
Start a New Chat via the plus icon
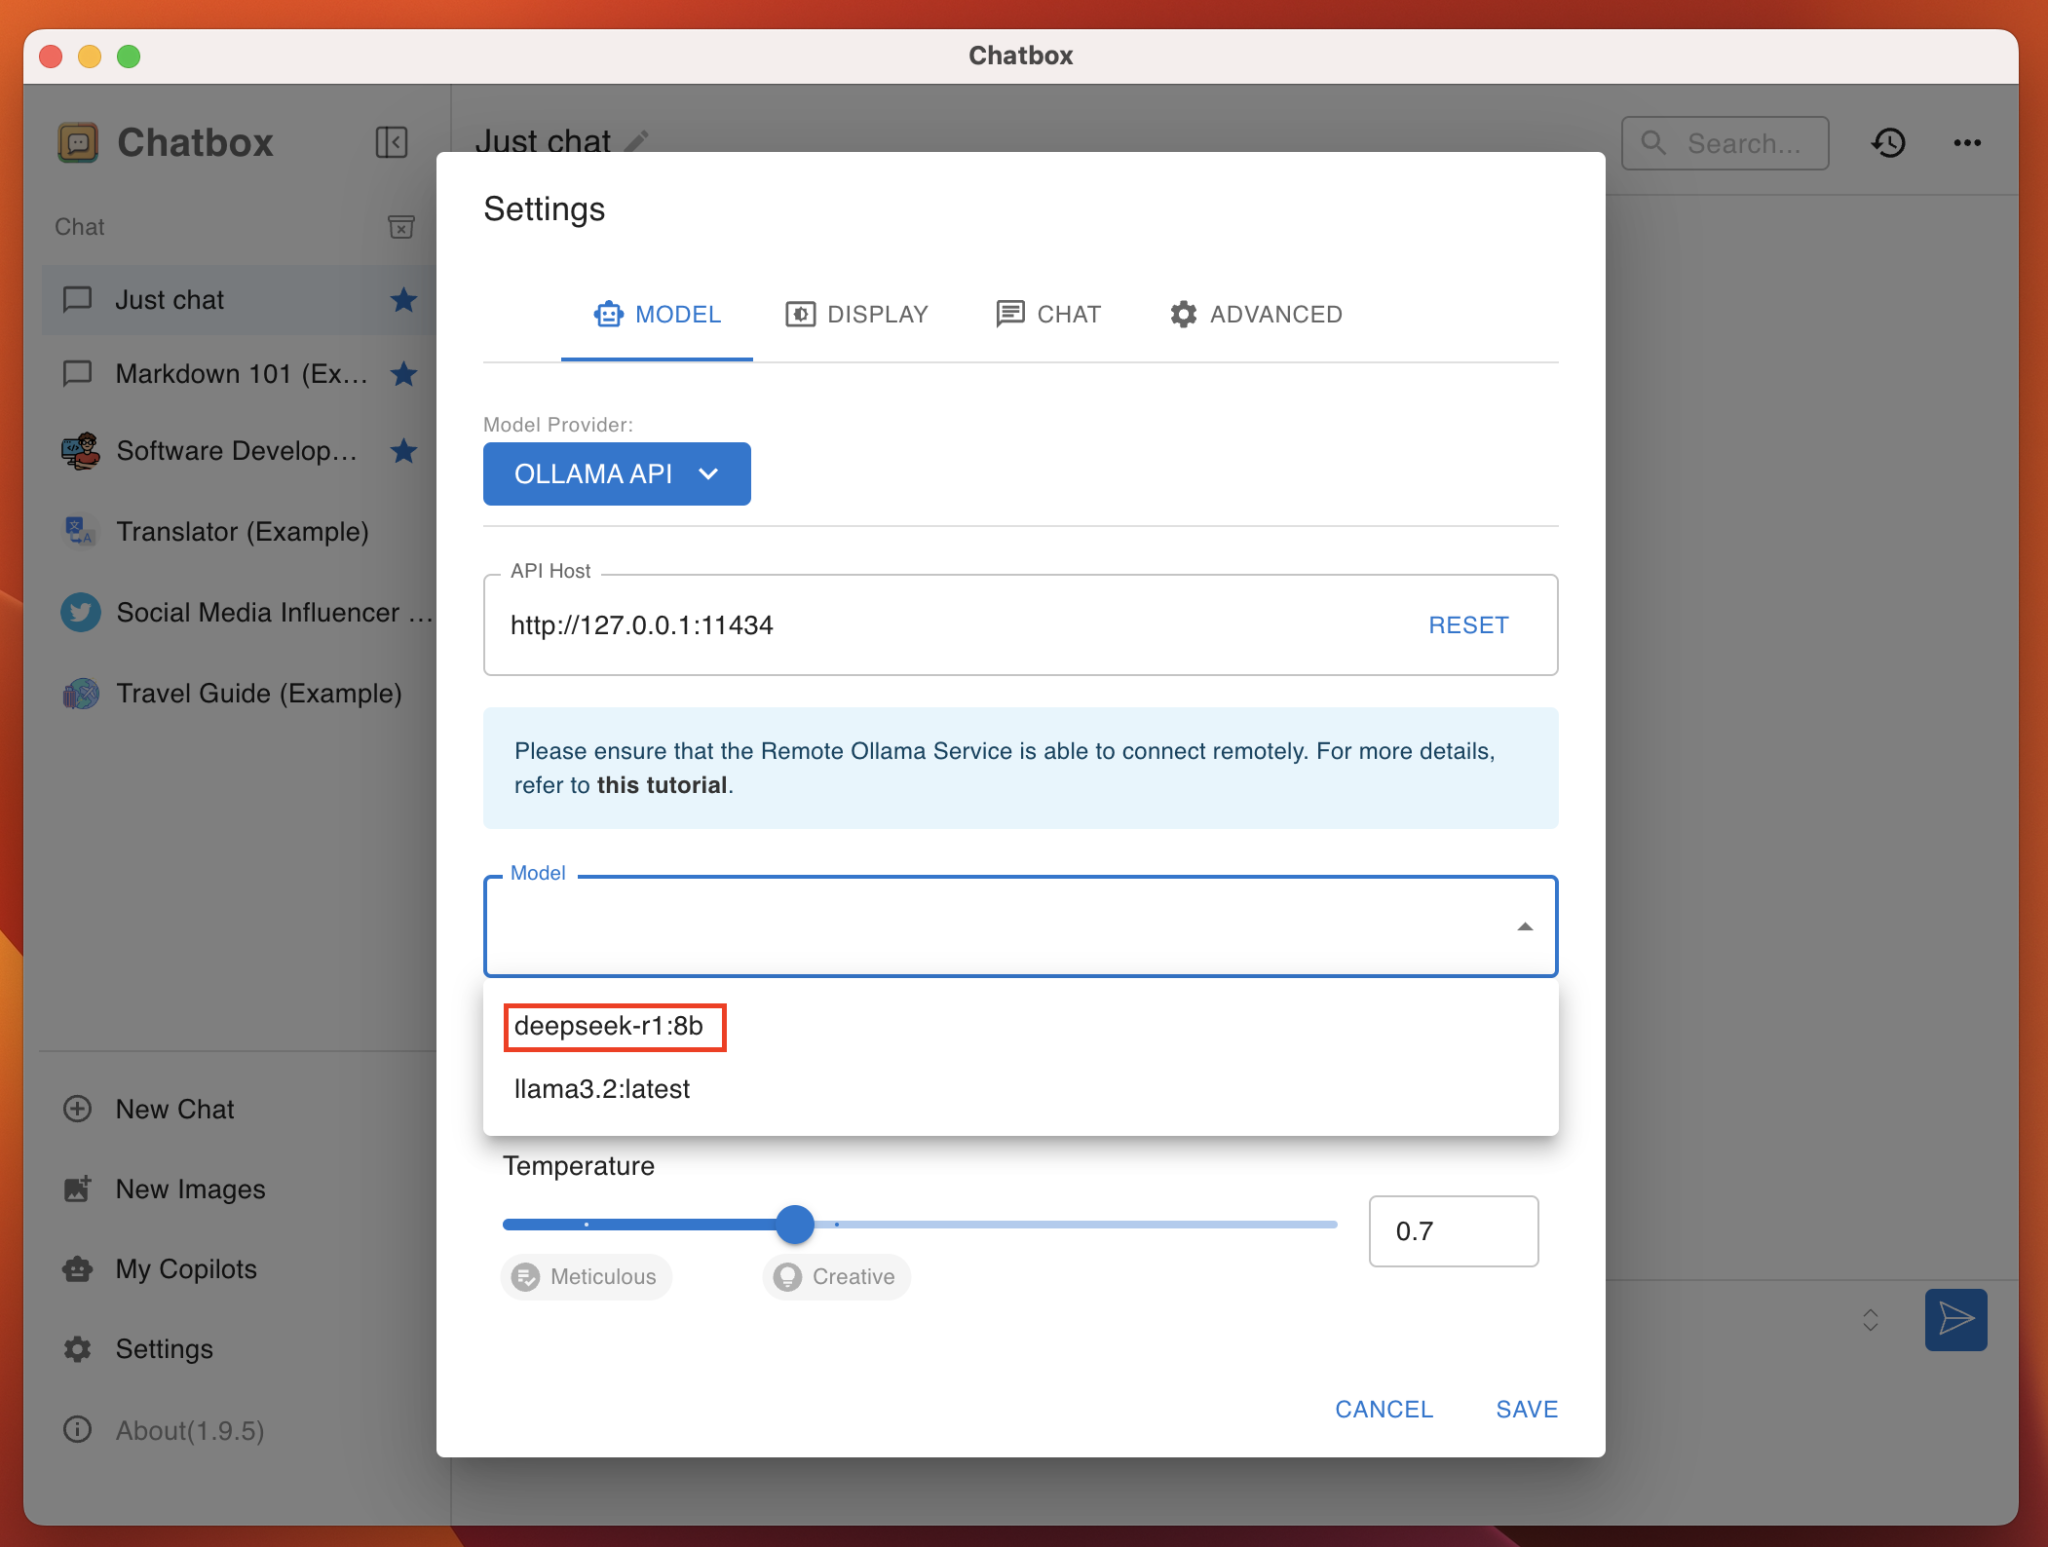pos(78,1108)
